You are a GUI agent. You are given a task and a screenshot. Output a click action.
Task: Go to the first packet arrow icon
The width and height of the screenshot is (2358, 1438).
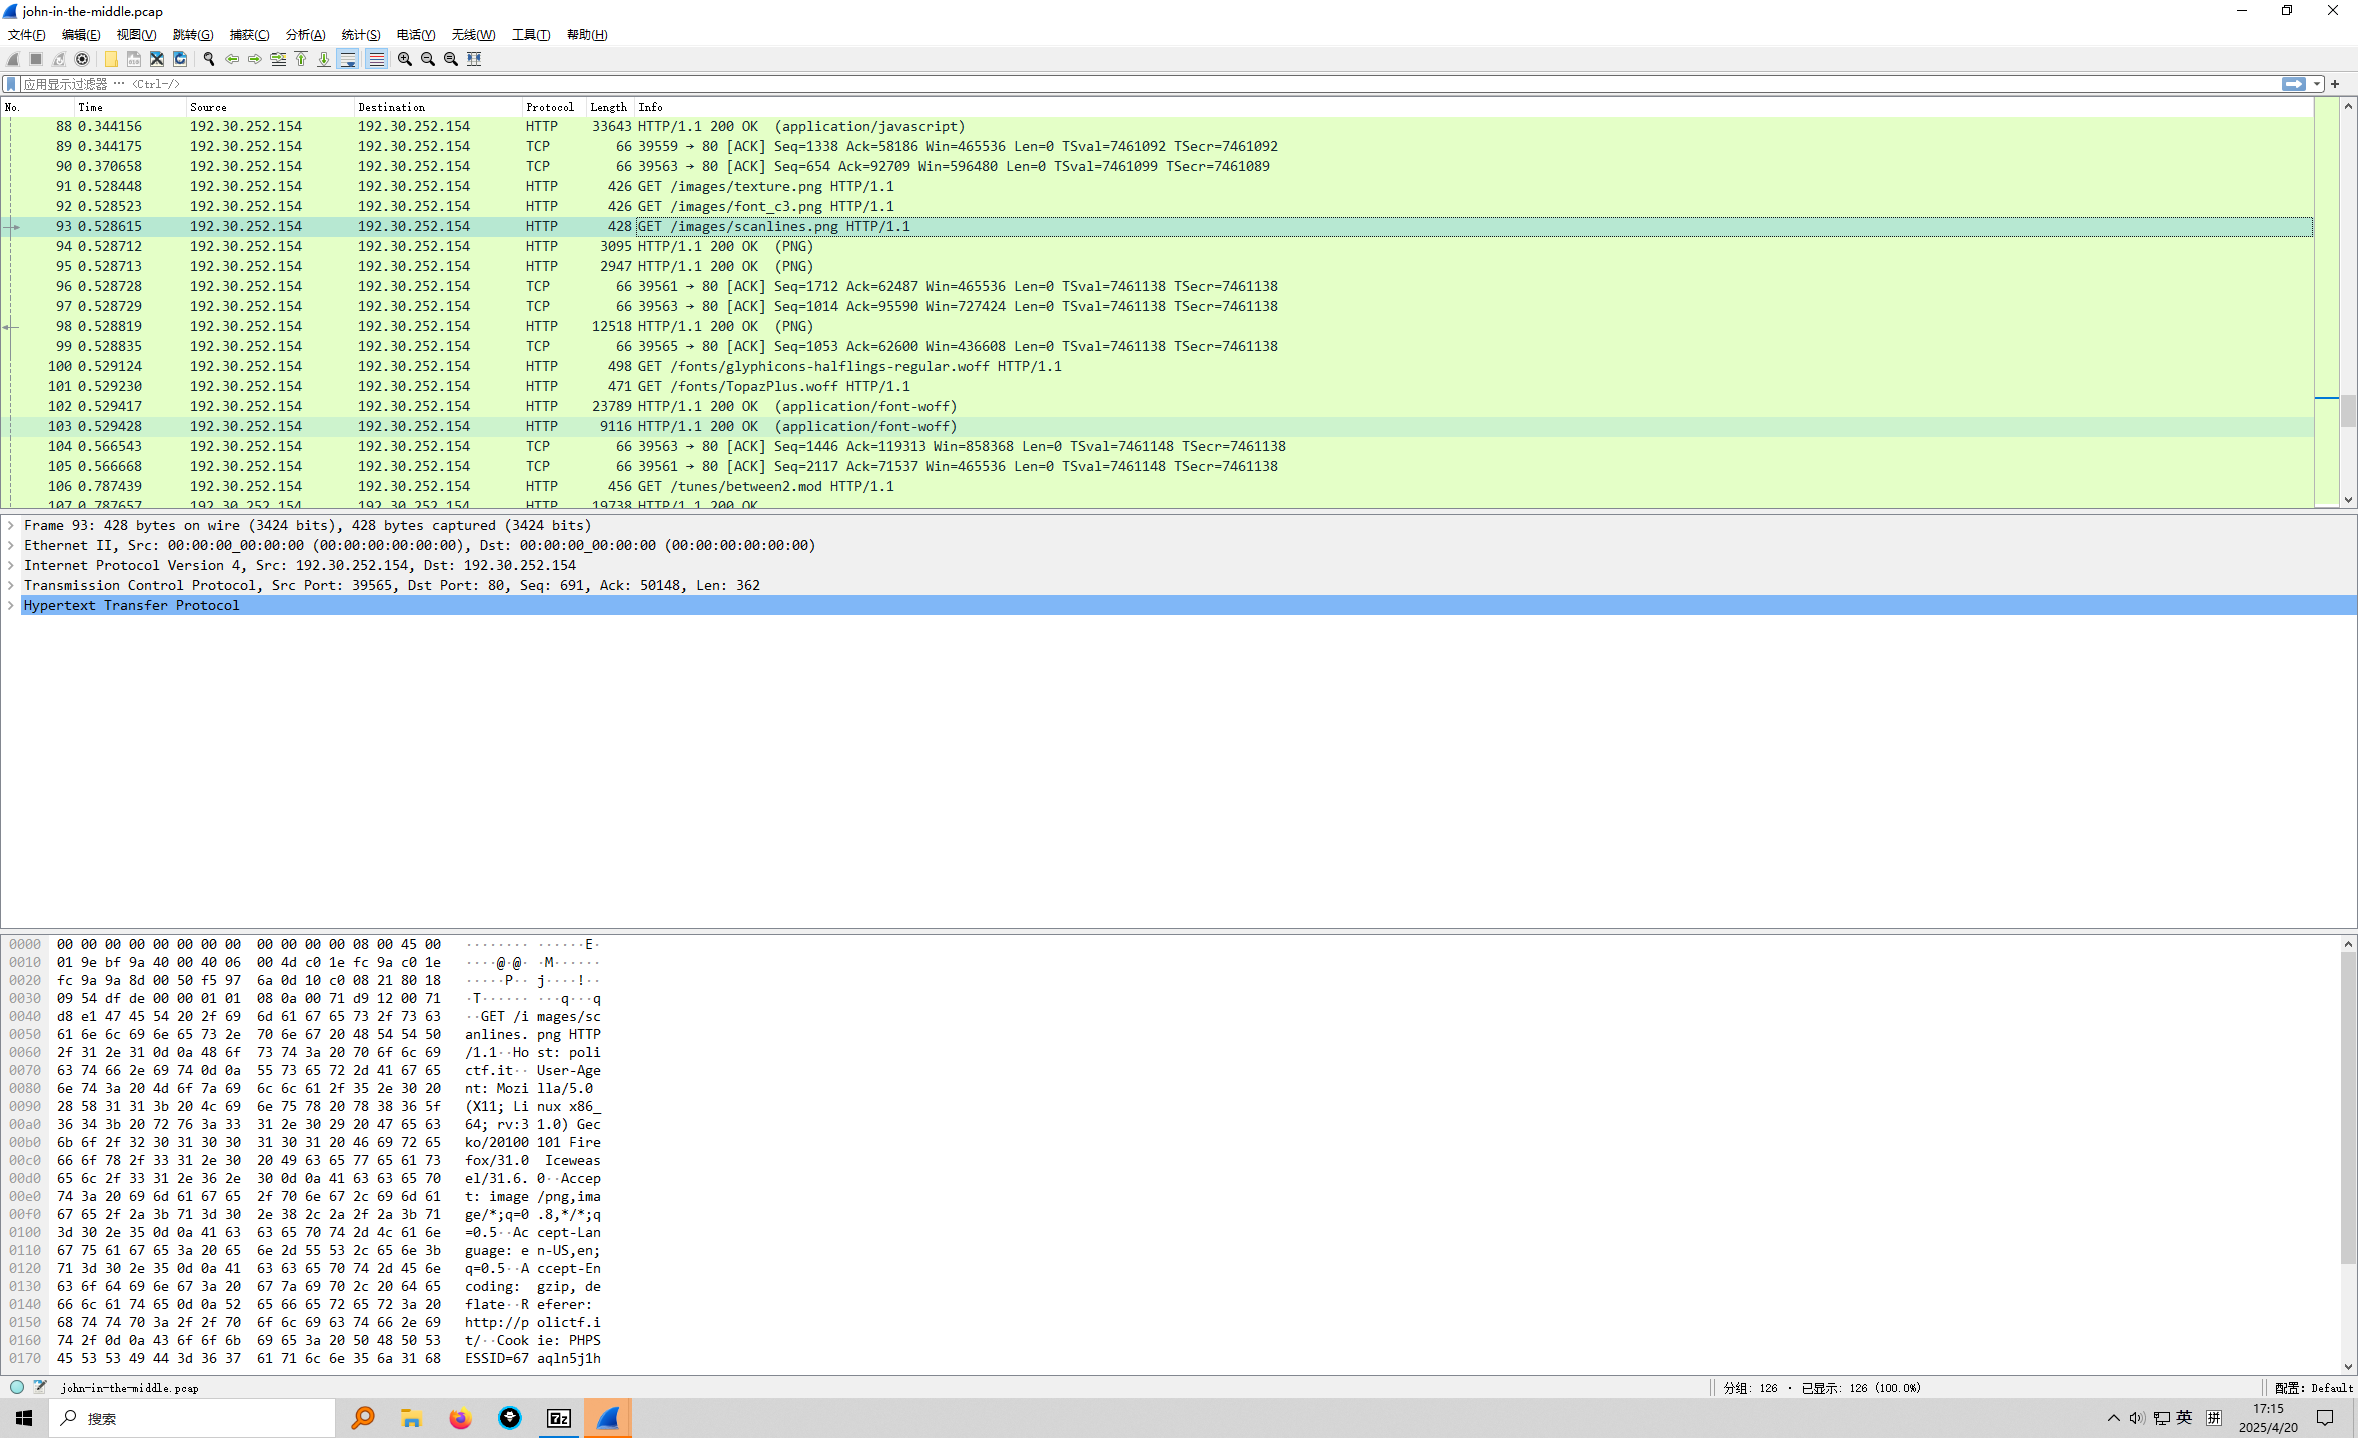pos(301,59)
